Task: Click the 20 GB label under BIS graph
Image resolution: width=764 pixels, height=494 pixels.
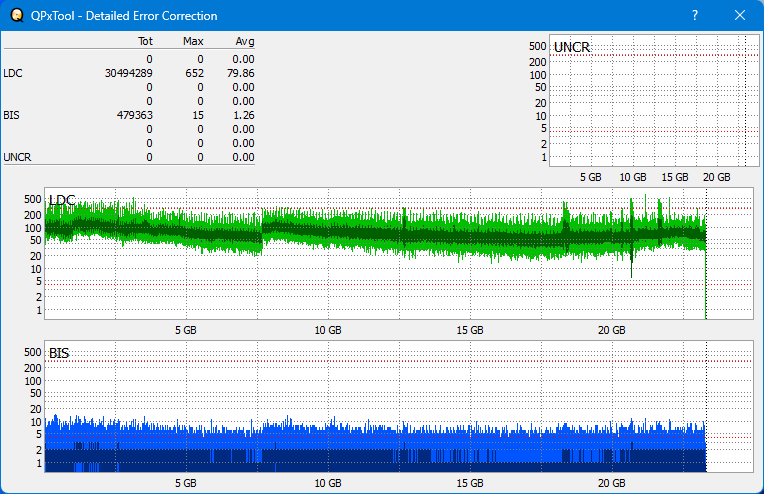Action: click(x=611, y=482)
